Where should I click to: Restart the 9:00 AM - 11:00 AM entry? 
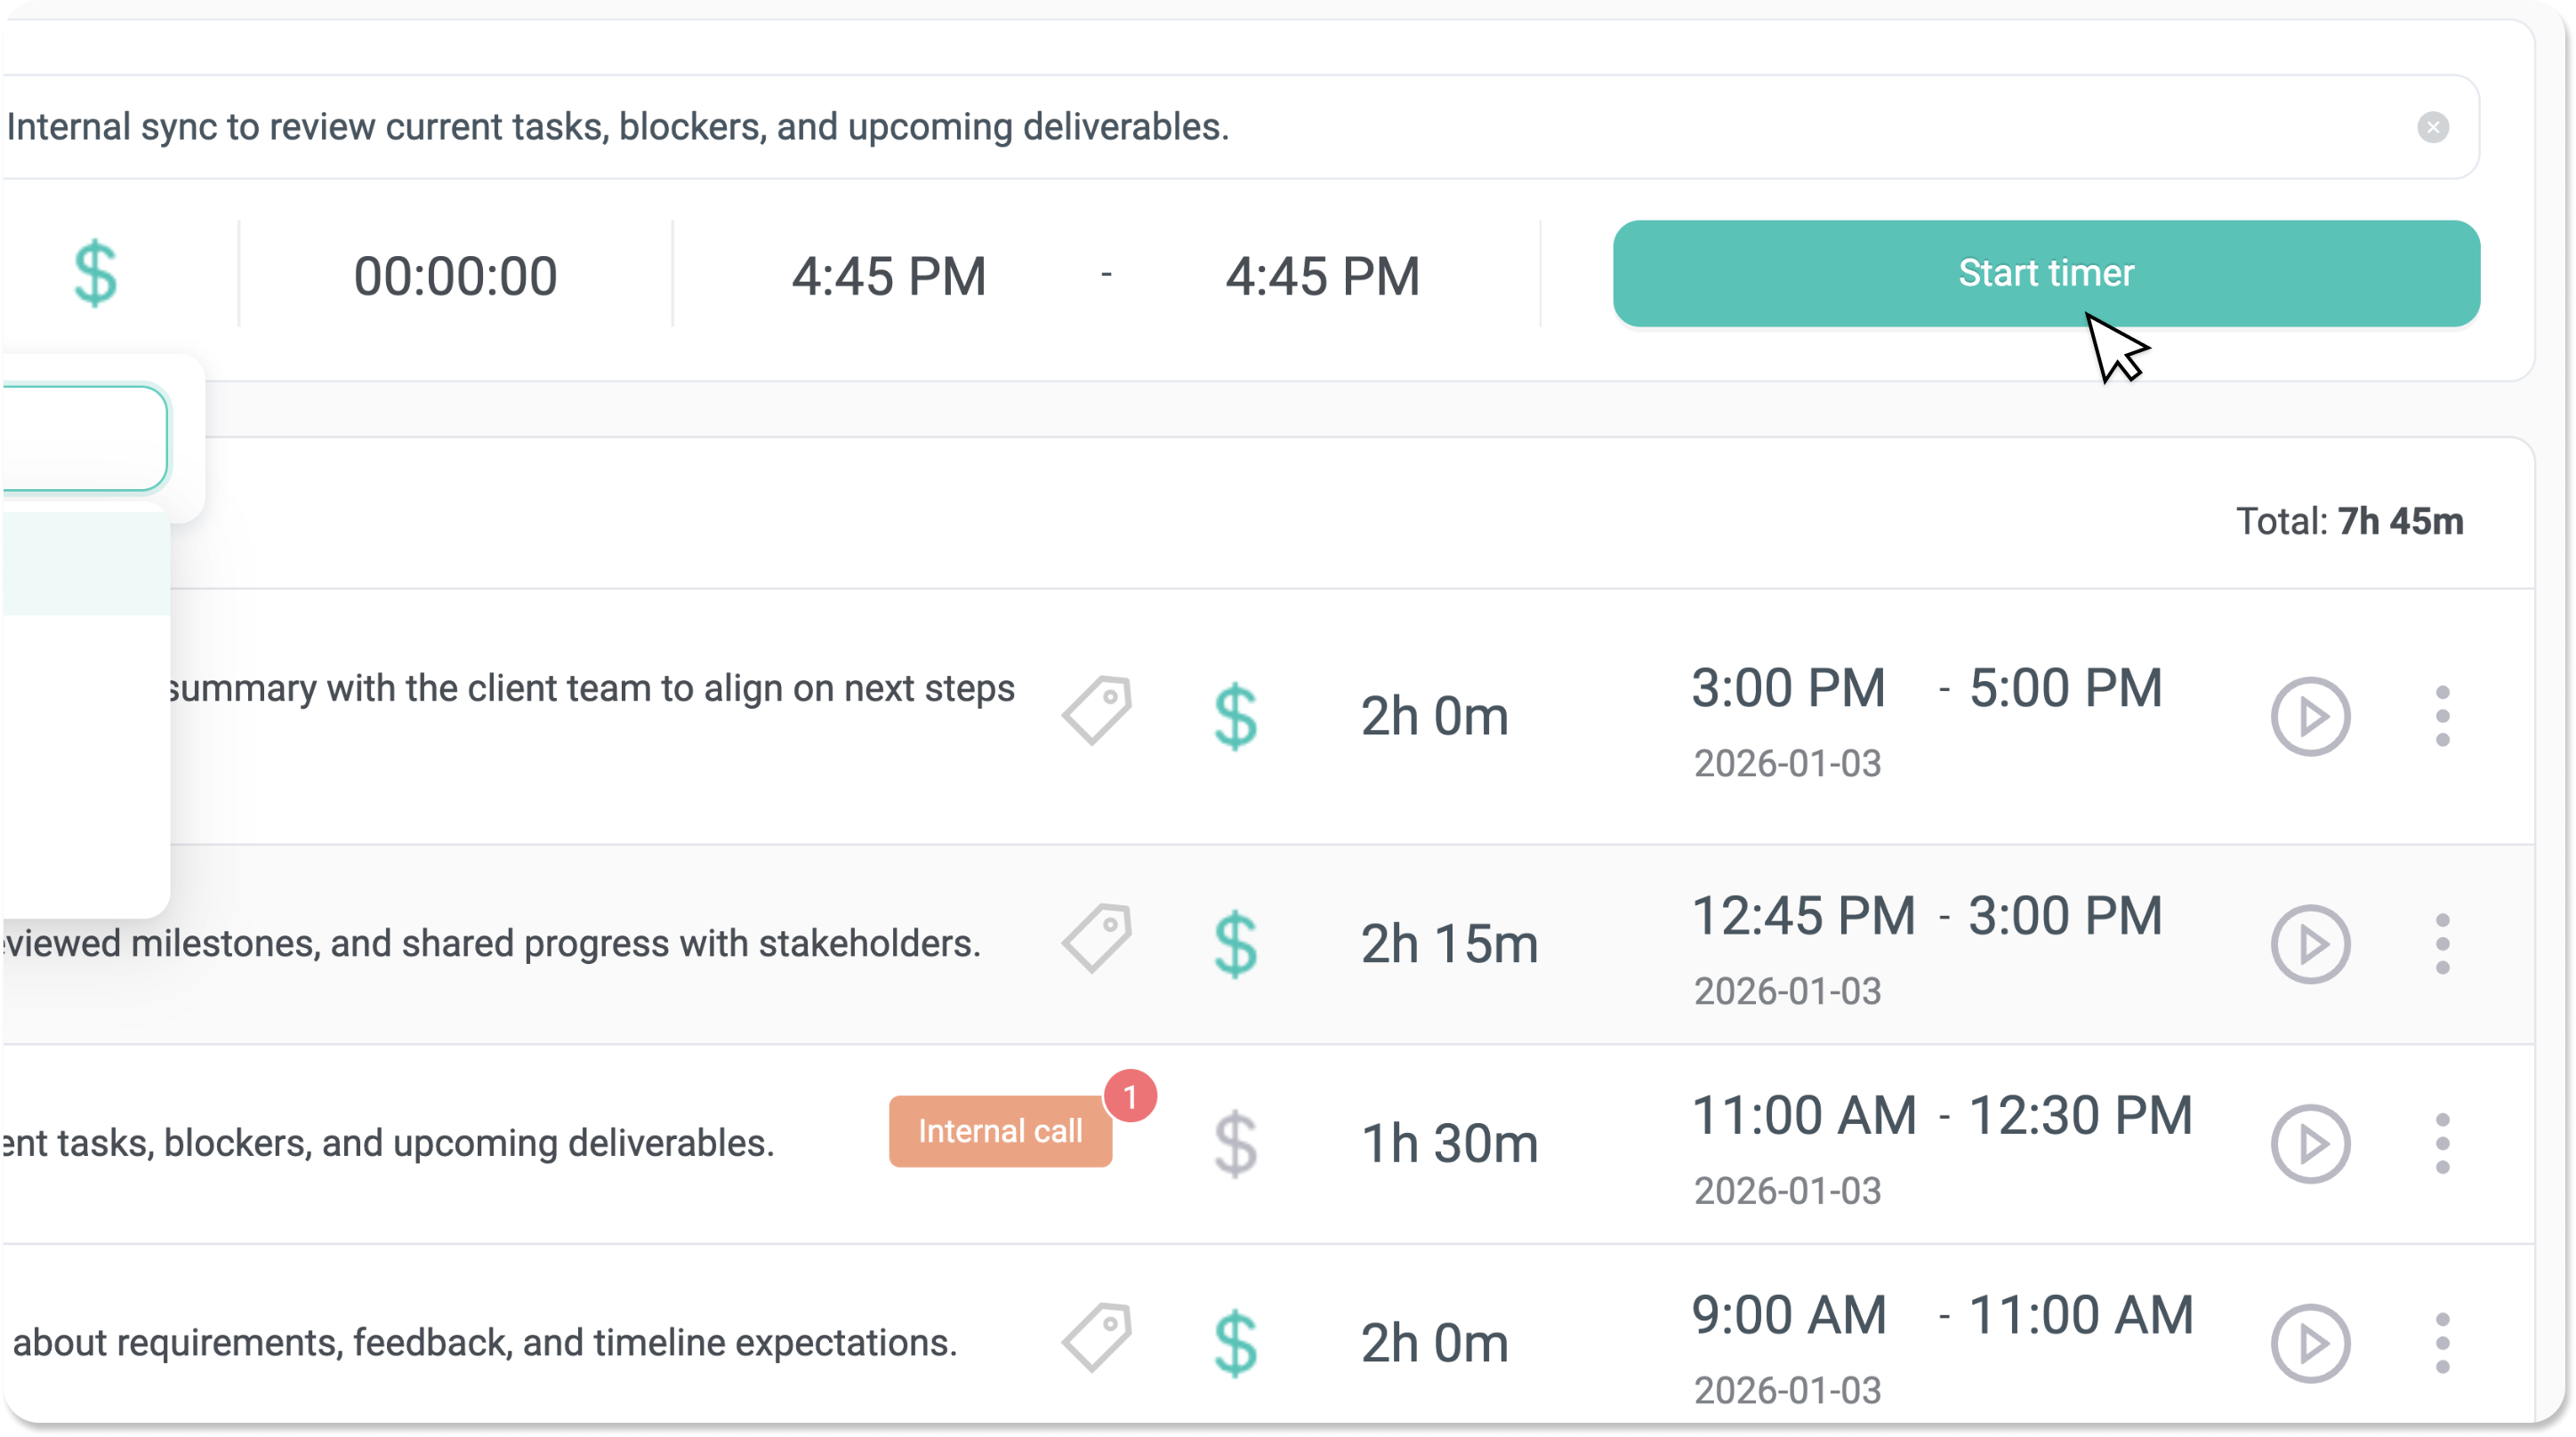[x=2309, y=1343]
